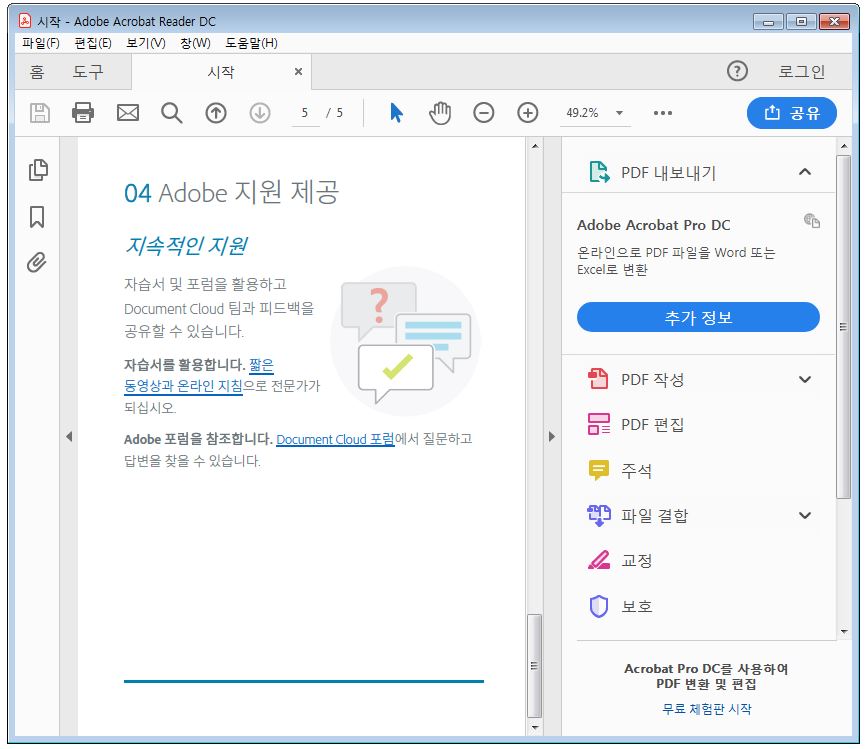
Task: Close the 시작 document tab
Action: coord(298,71)
